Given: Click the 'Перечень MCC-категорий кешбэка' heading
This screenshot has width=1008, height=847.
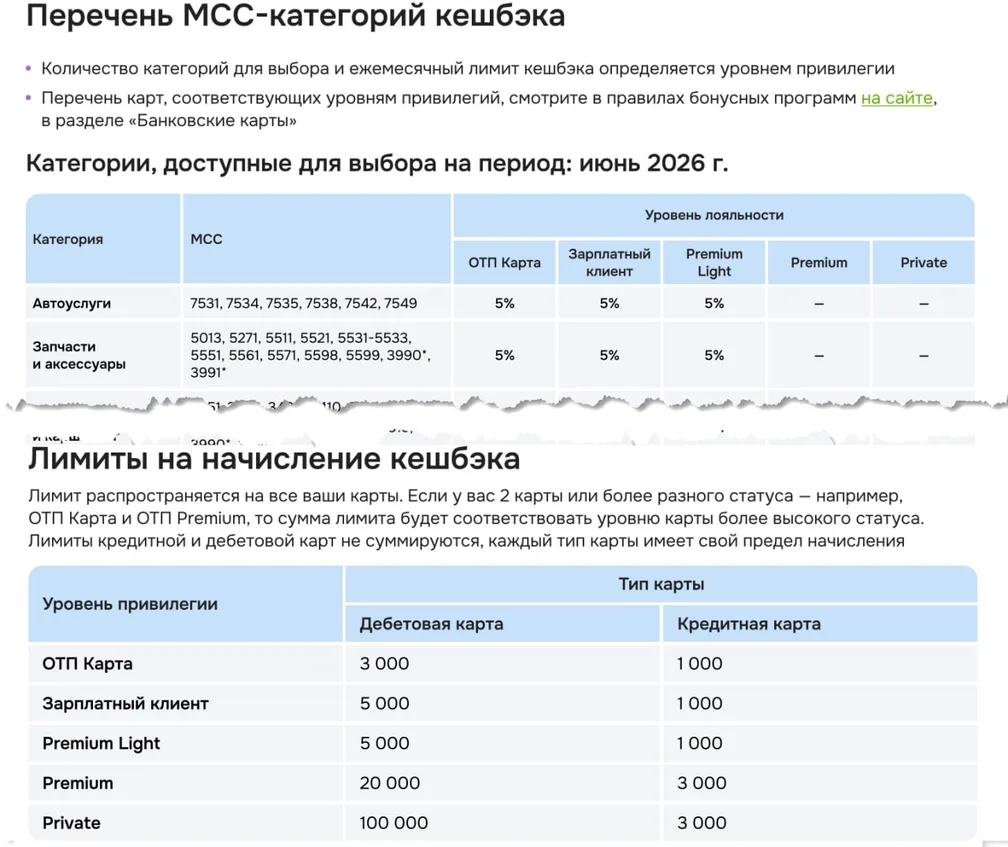Looking at the screenshot, I should (x=296, y=15).
